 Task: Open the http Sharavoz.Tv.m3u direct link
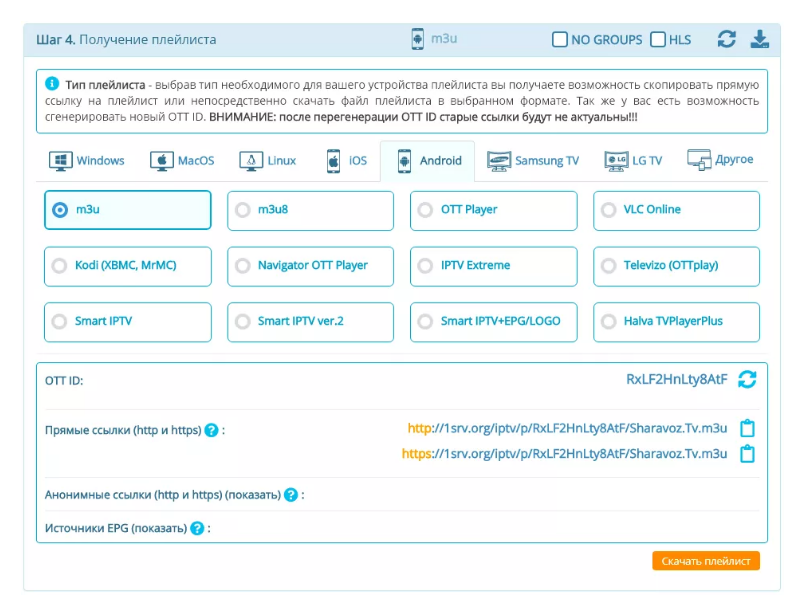tap(567, 429)
